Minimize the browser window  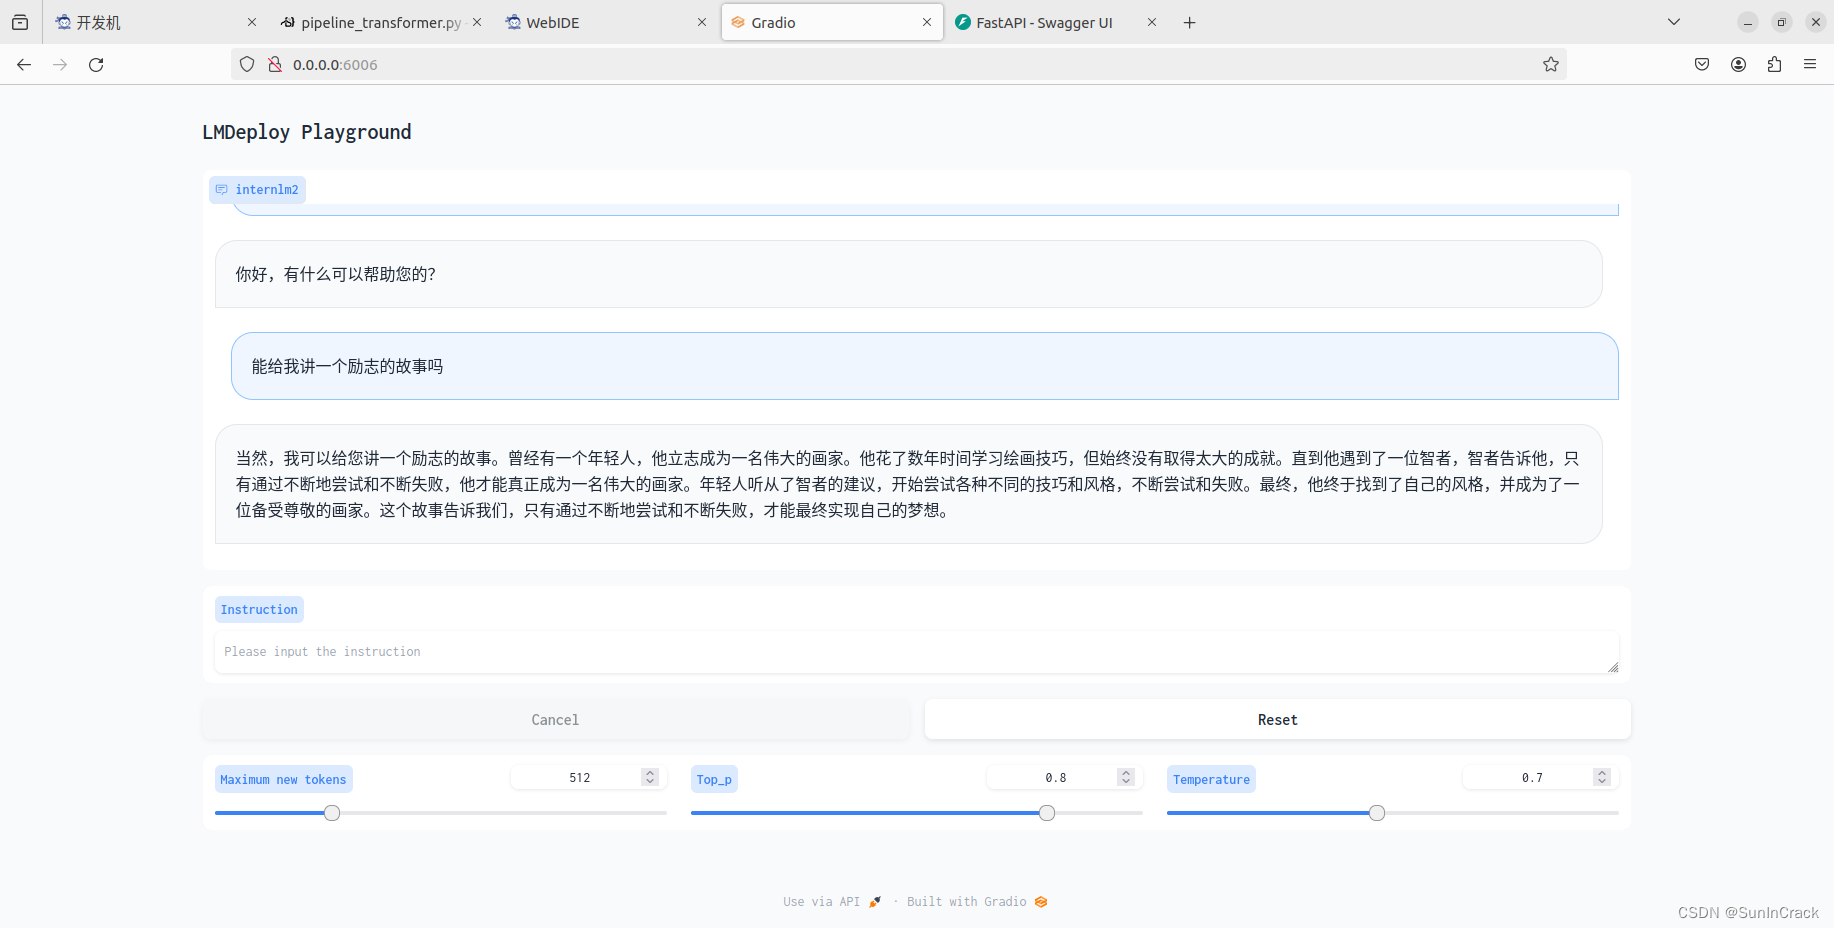1747,22
